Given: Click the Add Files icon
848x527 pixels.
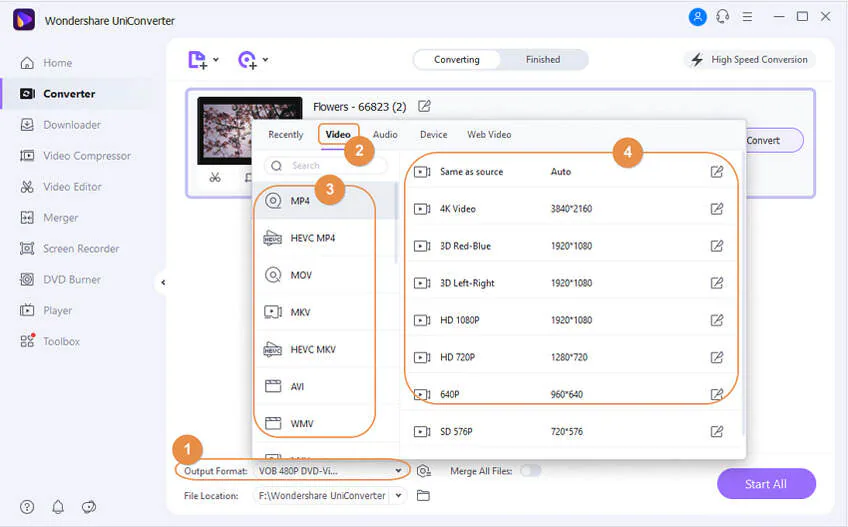Looking at the screenshot, I should (x=197, y=60).
